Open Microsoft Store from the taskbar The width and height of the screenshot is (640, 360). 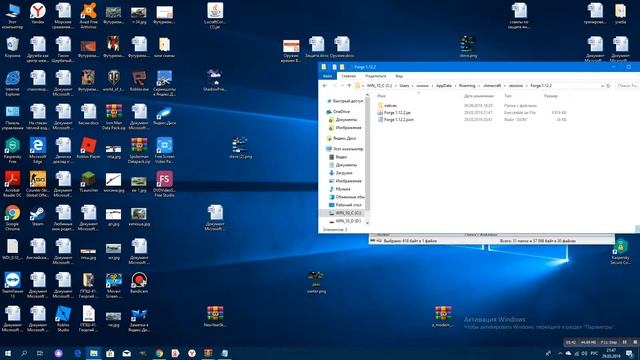[110, 353]
